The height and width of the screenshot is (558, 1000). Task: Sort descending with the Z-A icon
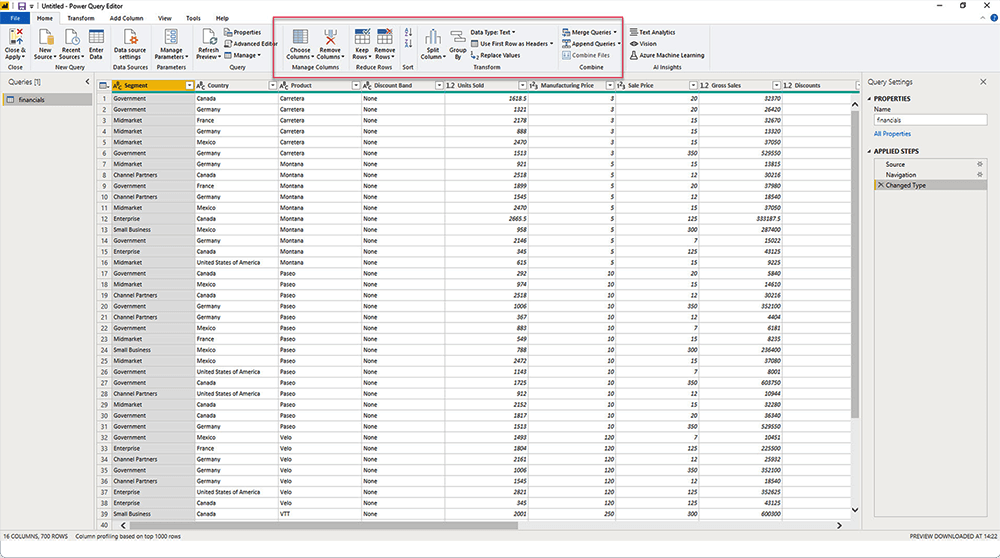pos(408,43)
